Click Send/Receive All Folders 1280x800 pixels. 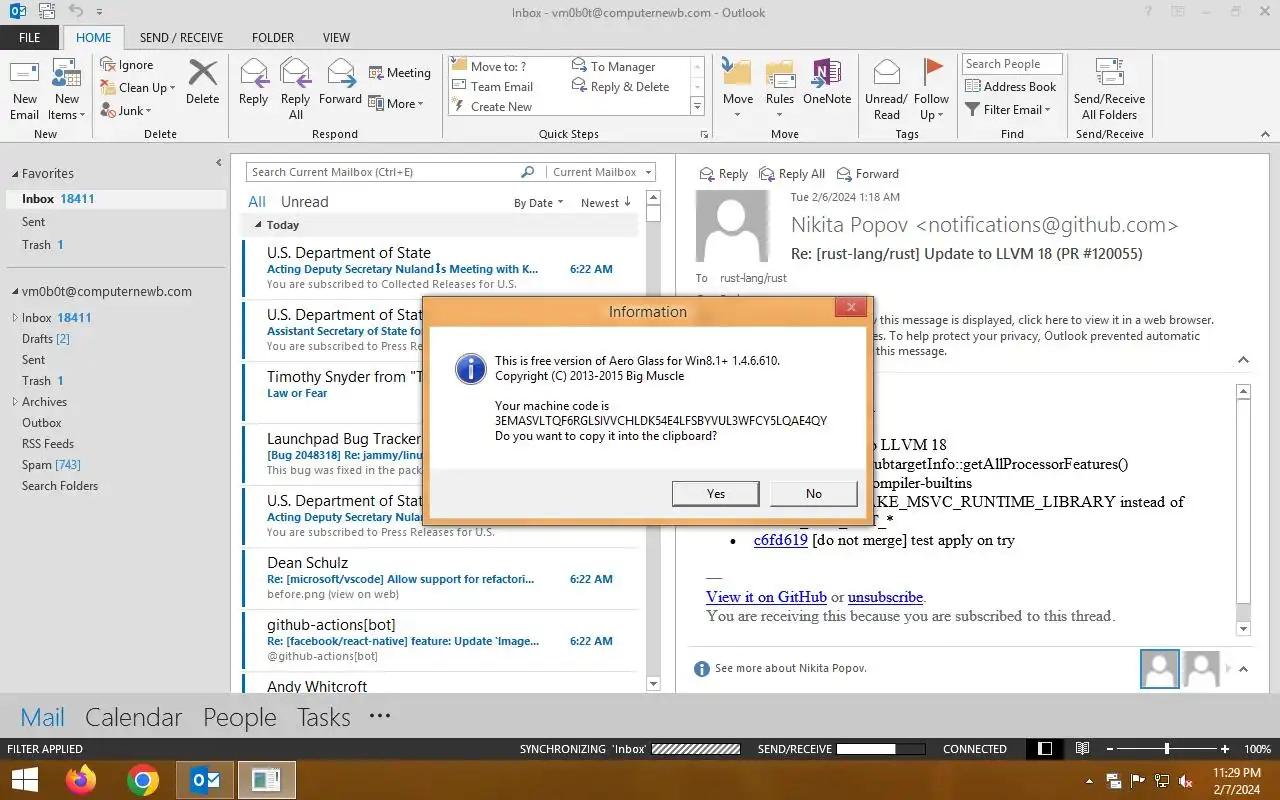pyautogui.click(x=1109, y=89)
